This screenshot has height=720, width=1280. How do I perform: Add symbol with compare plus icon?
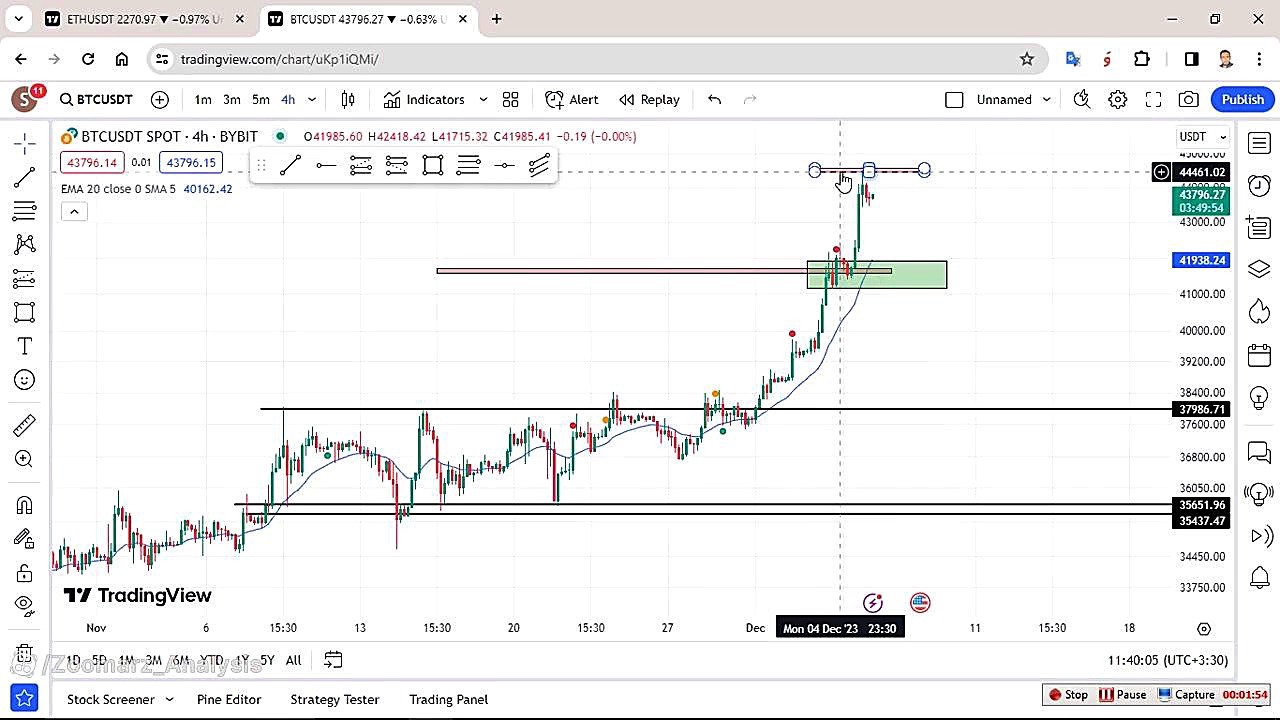[160, 99]
